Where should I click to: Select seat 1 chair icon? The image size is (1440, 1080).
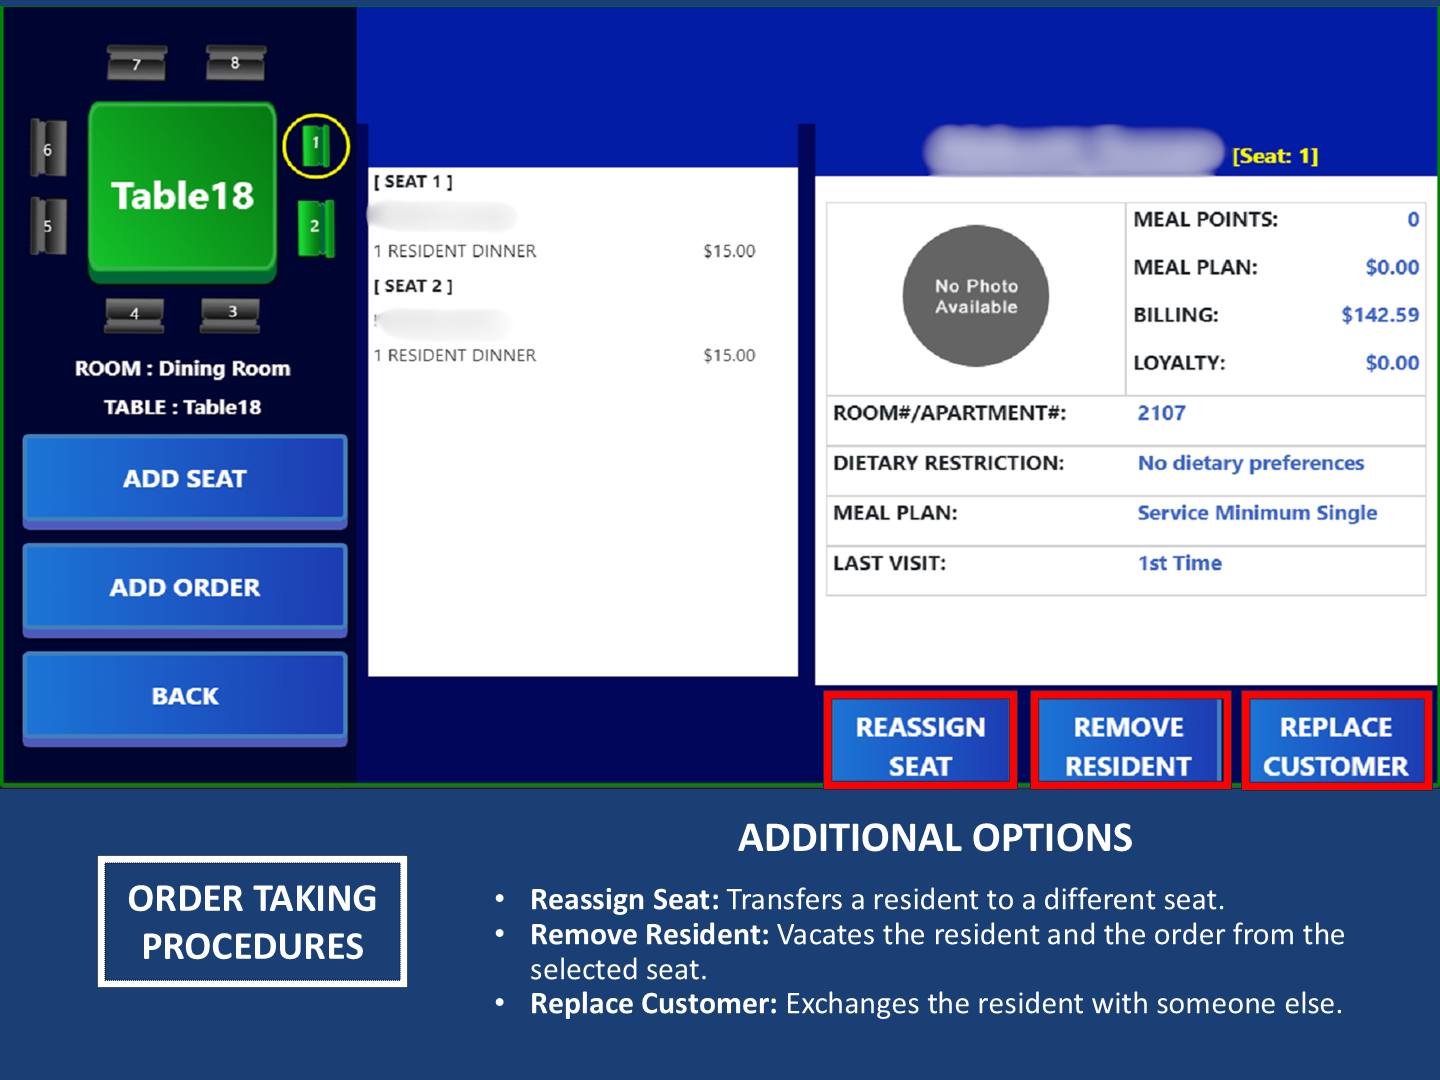point(316,146)
